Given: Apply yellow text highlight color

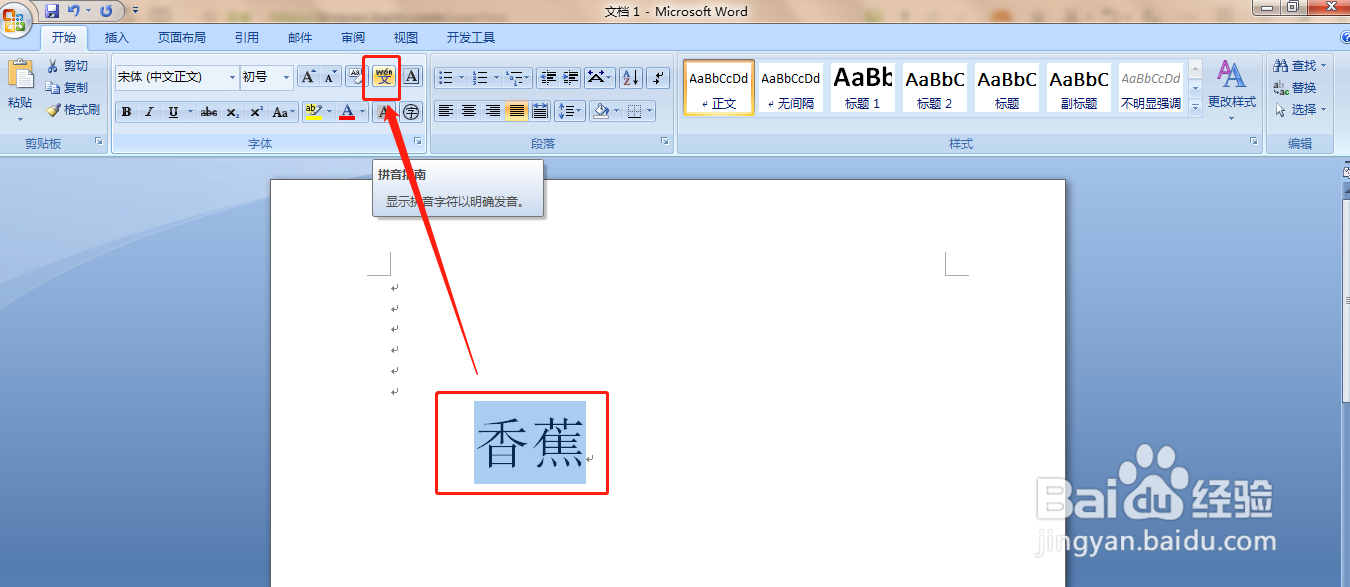Looking at the screenshot, I should [313, 112].
